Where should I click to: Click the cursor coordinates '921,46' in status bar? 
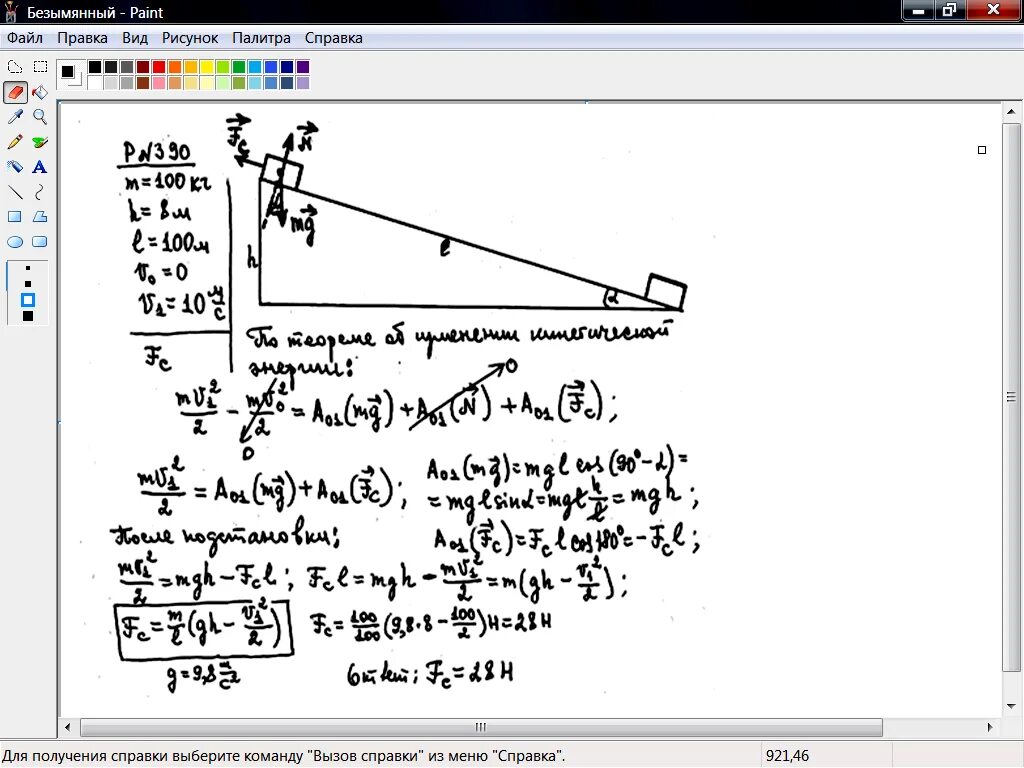pyautogui.click(x=787, y=756)
